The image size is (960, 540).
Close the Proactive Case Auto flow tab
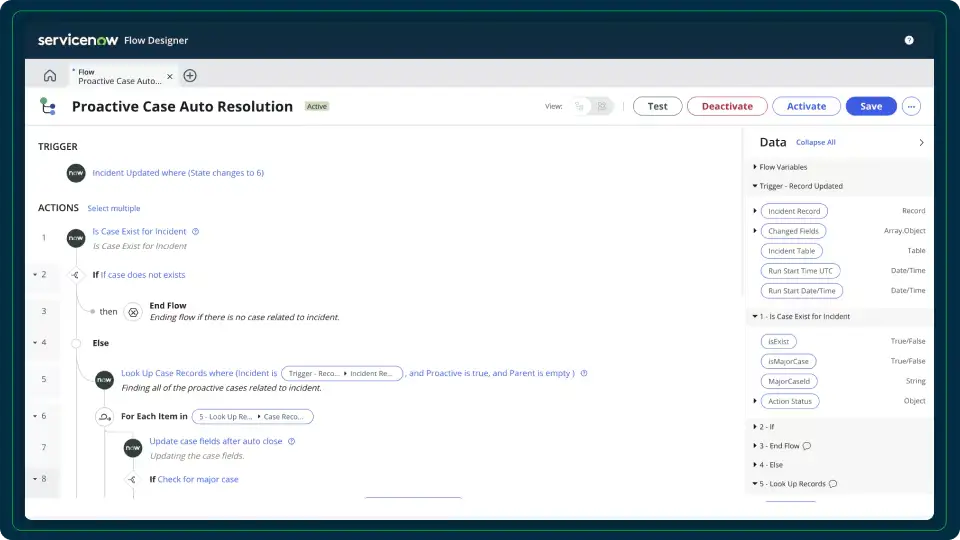170,76
